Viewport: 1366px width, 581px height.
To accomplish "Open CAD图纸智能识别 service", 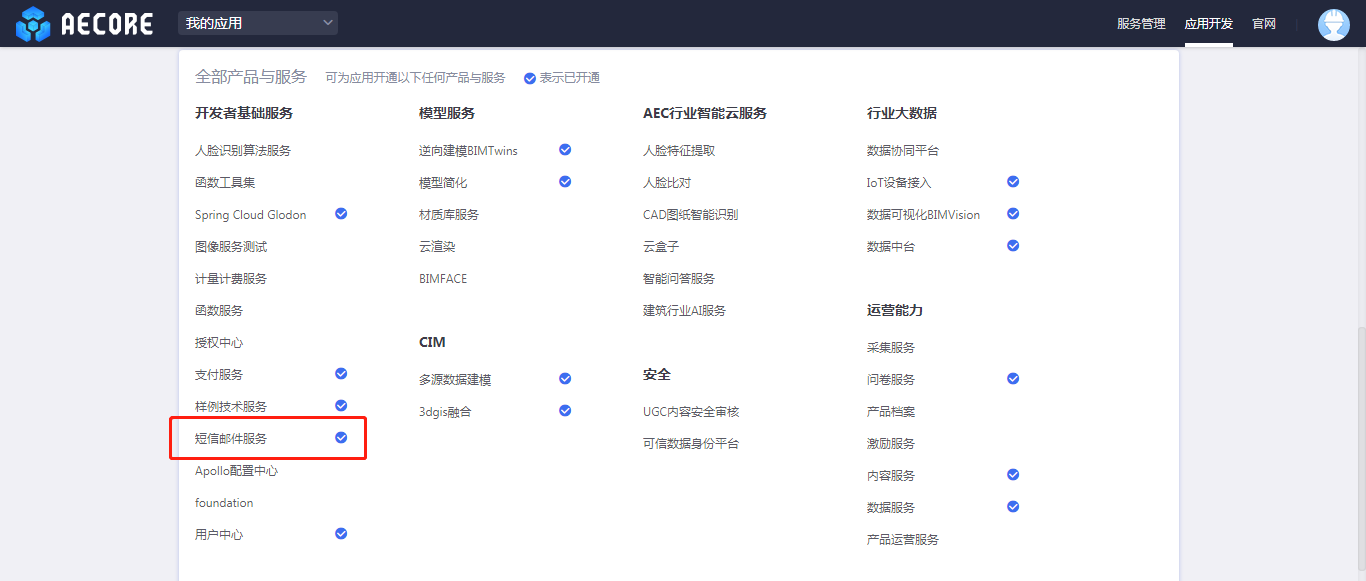I will (690, 215).
